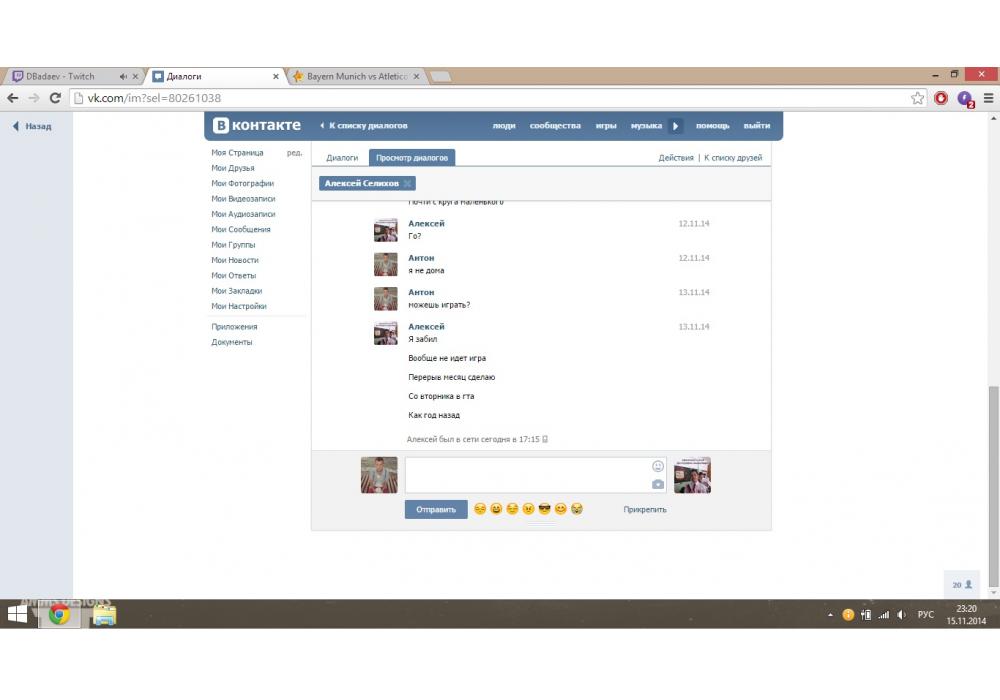The width and height of the screenshot is (1000, 700).
Task: Click network signal tray icon
Action: click(883, 615)
